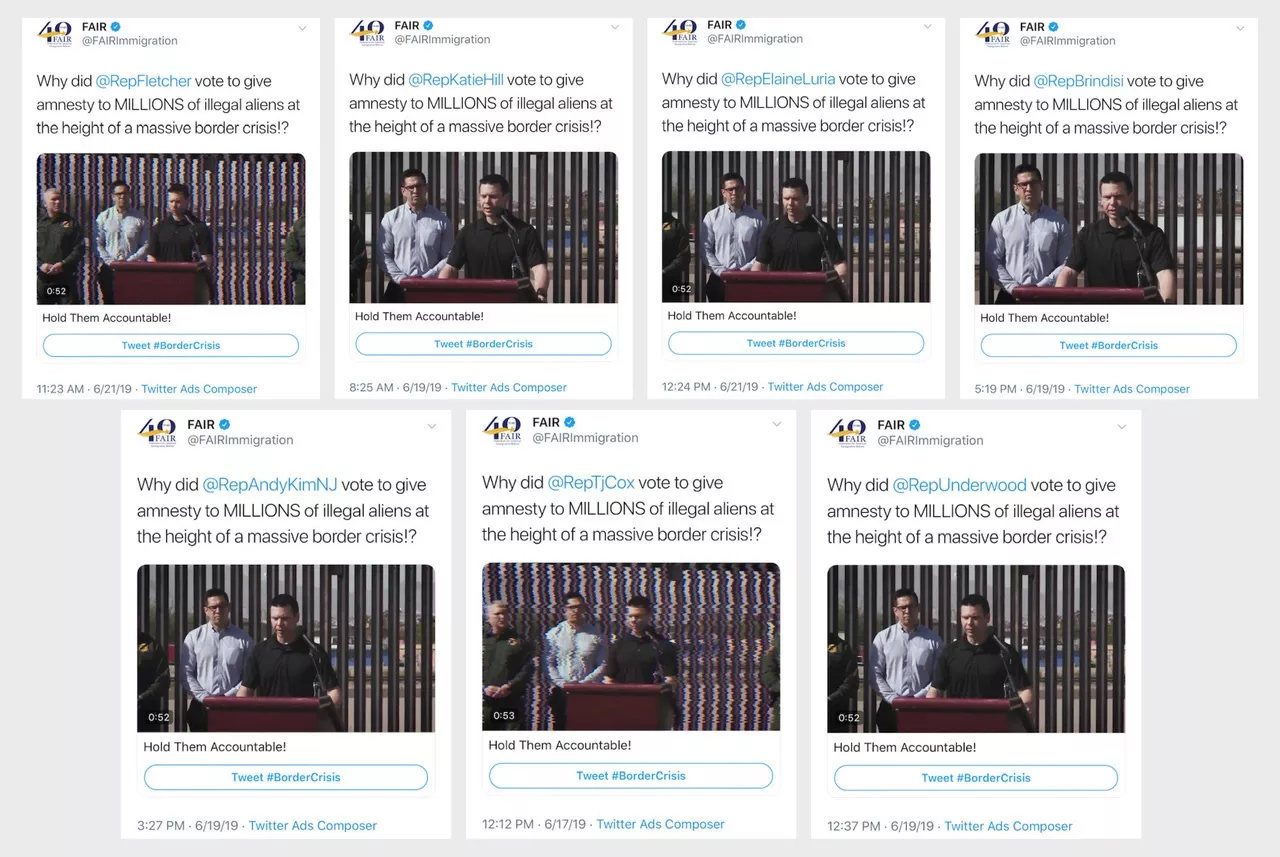
Task: Click Tweet #BorderCrisis button in @RepFletcher tweet
Action: [x=171, y=345]
